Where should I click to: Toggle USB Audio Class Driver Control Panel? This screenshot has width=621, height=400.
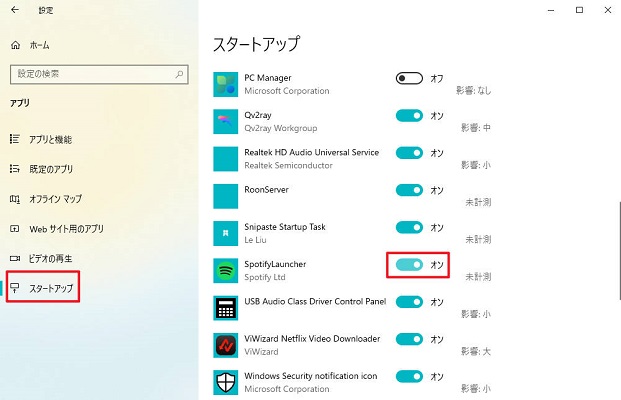click(409, 301)
